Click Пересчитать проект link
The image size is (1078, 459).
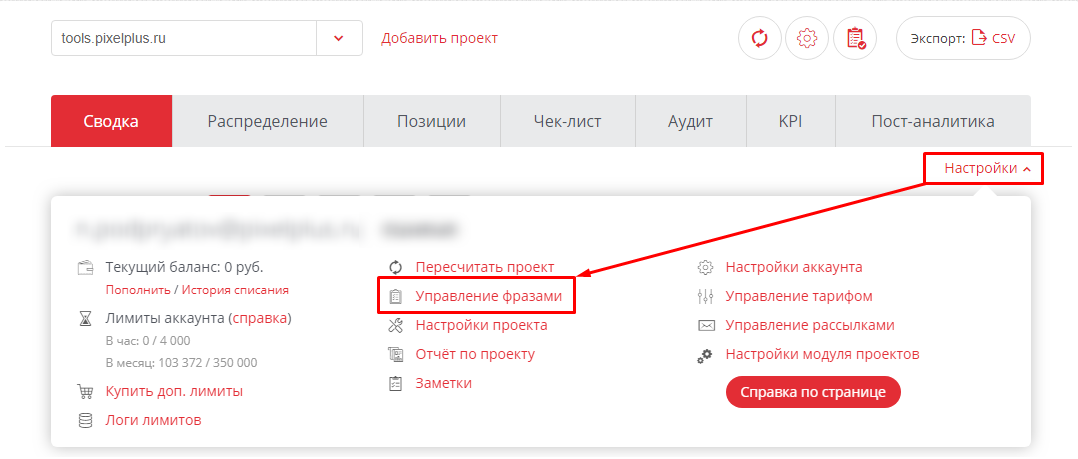(x=485, y=267)
